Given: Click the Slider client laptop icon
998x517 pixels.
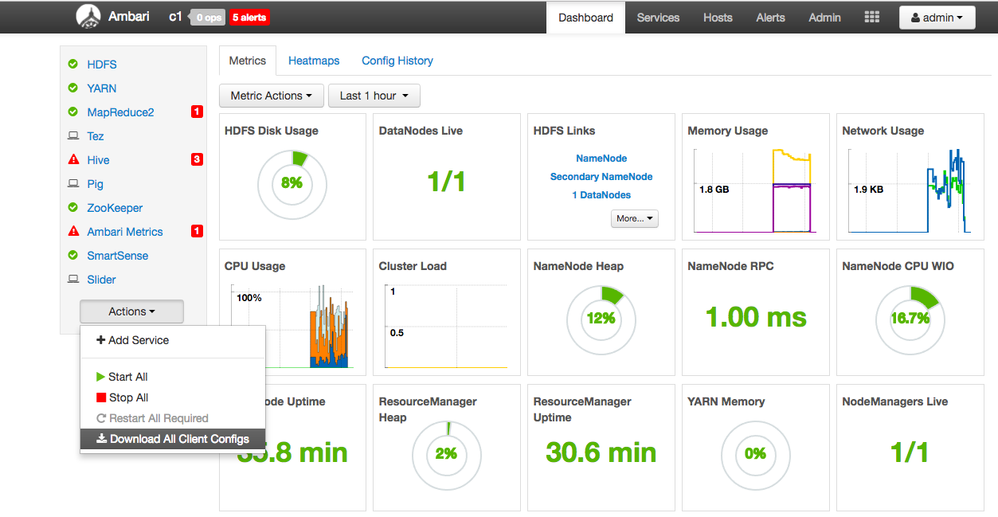Looking at the screenshot, I should [x=73, y=279].
